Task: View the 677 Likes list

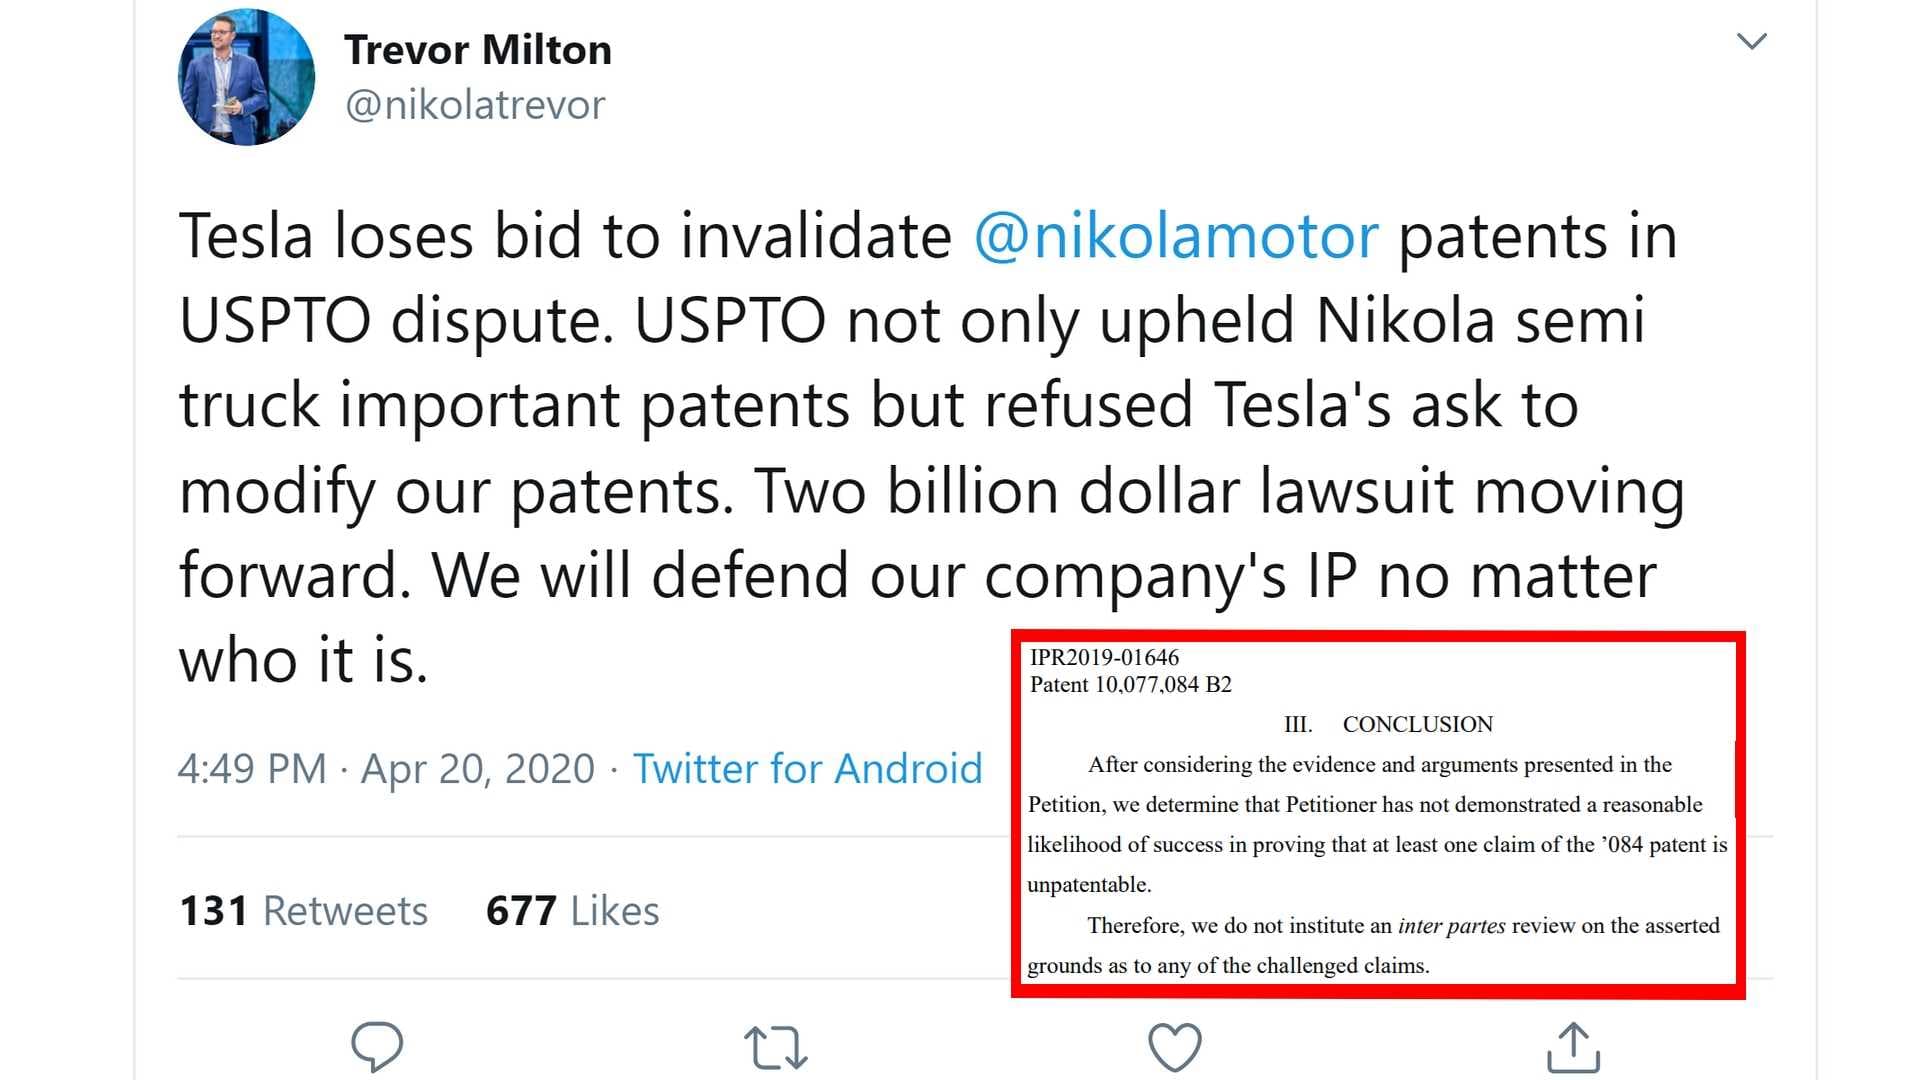Action: tap(572, 911)
